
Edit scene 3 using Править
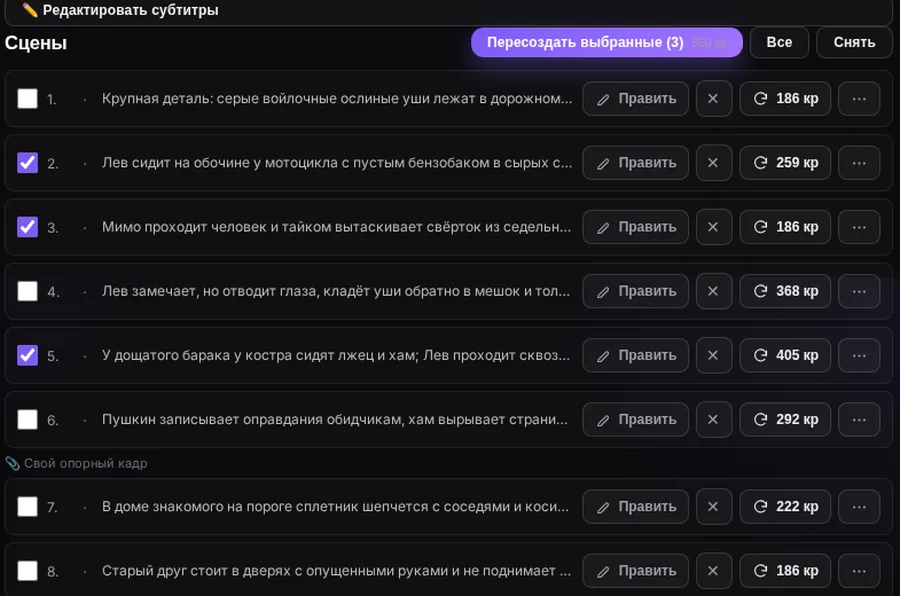[635, 227]
